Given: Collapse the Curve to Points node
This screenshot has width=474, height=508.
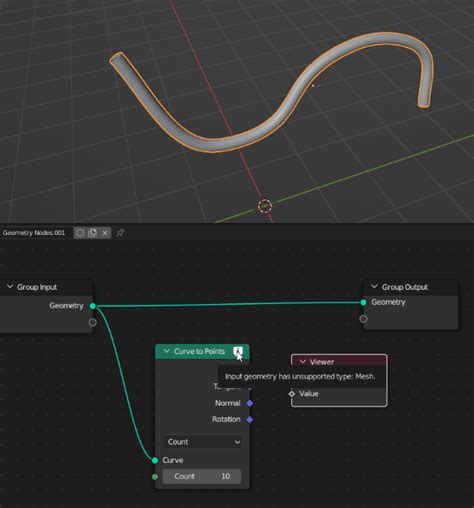Looking at the screenshot, I should [x=167, y=351].
